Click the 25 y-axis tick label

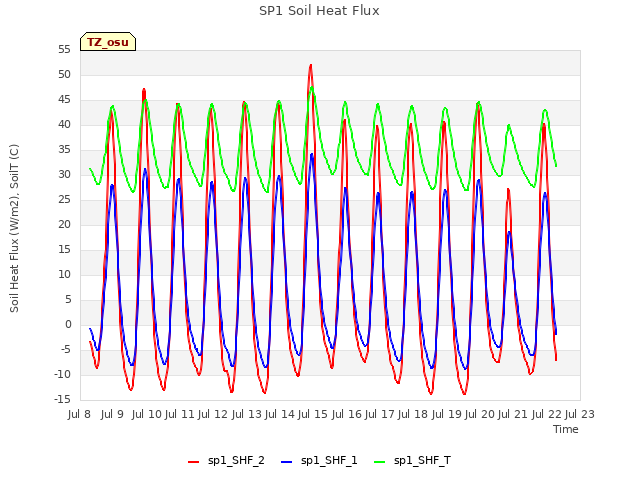point(64,200)
